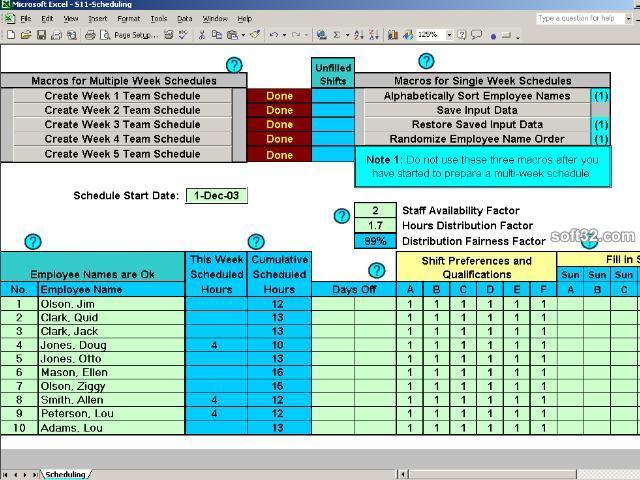The height and width of the screenshot is (480, 640).
Task: Click the Sort Descending icon
Action: tap(374, 36)
